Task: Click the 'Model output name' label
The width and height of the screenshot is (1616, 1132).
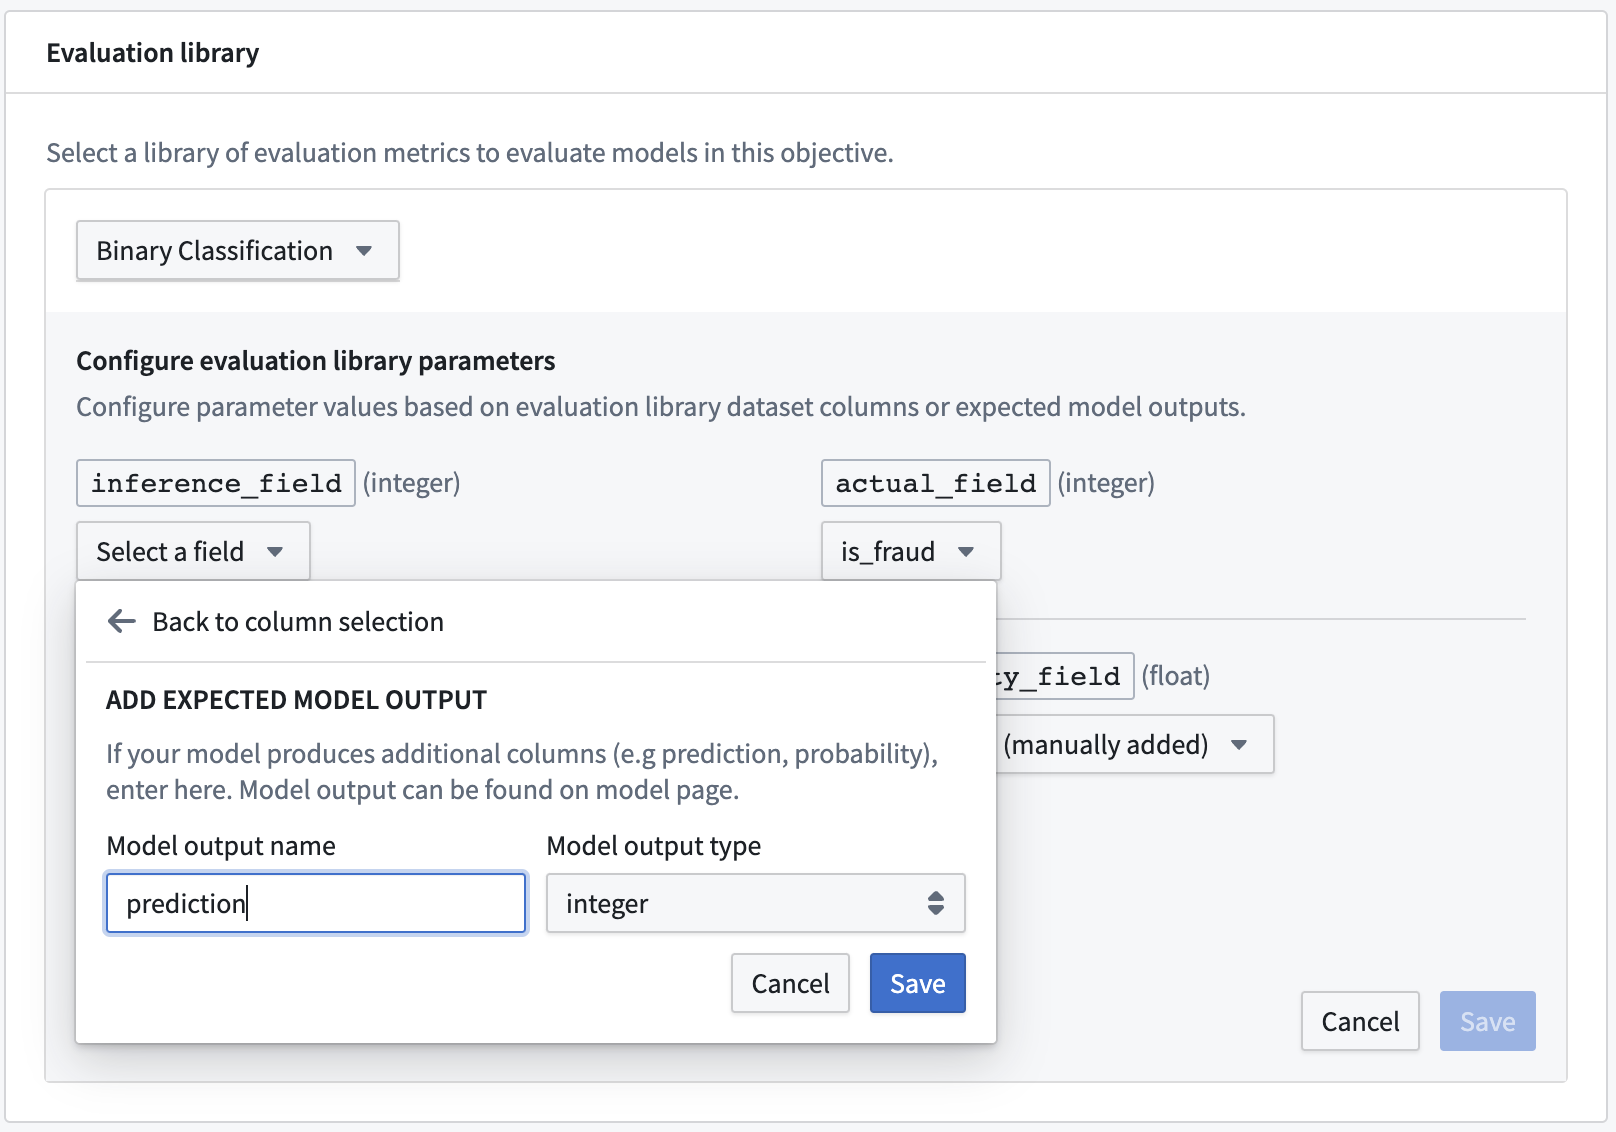Action: coord(221,846)
